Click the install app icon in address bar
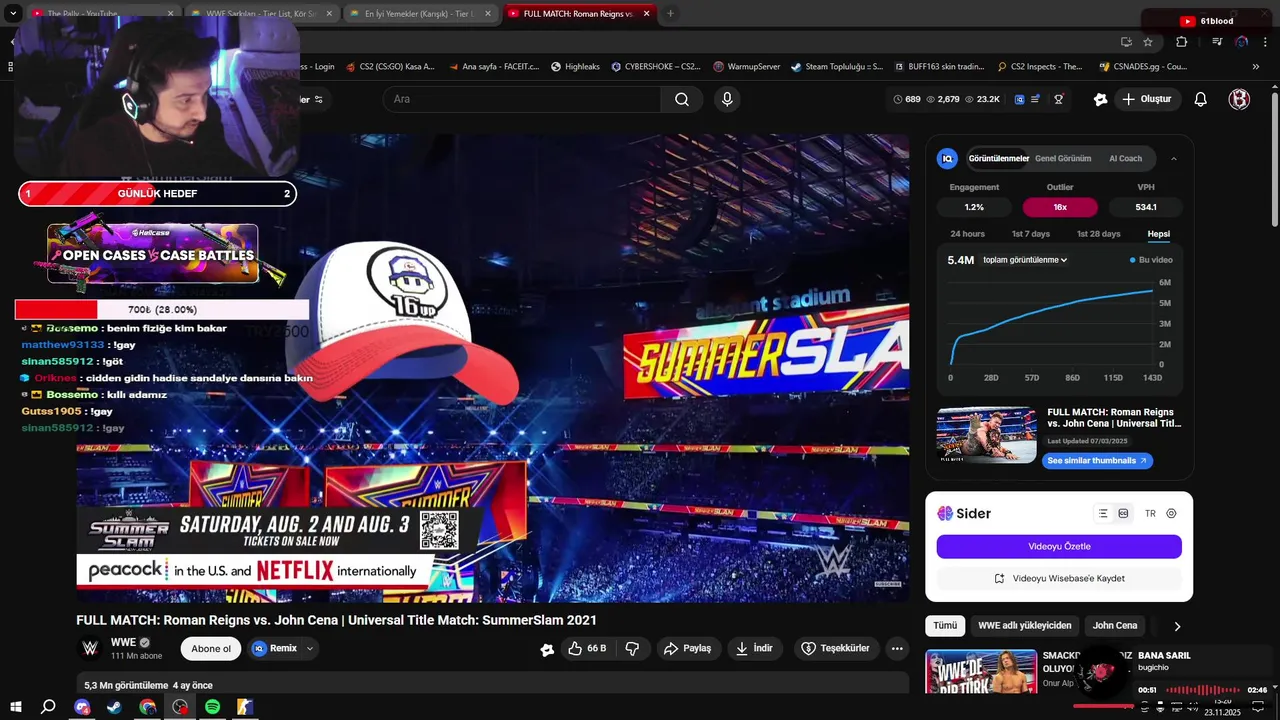Image resolution: width=1280 pixels, height=720 pixels. click(x=1126, y=42)
